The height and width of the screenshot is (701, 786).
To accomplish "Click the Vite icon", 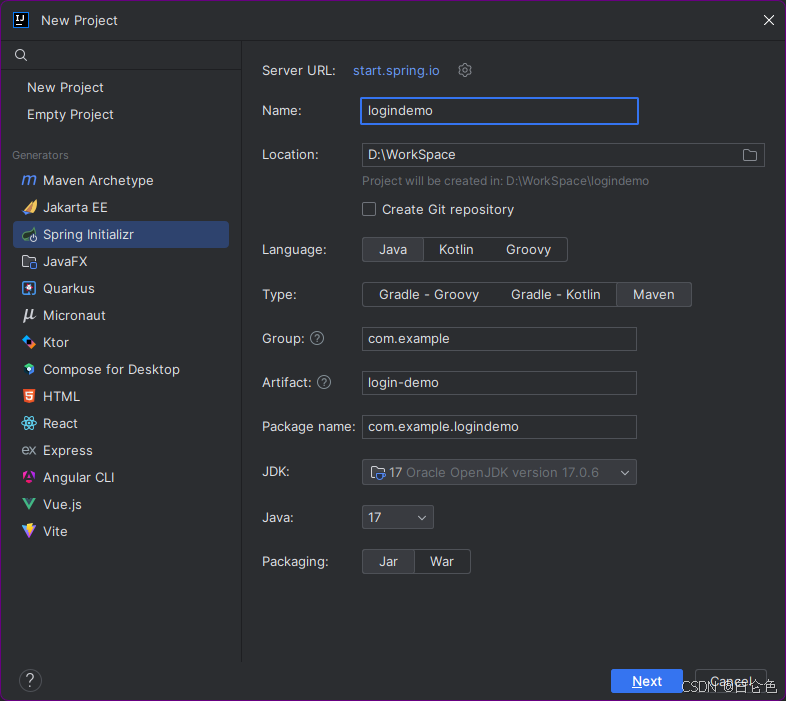I will pos(29,531).
